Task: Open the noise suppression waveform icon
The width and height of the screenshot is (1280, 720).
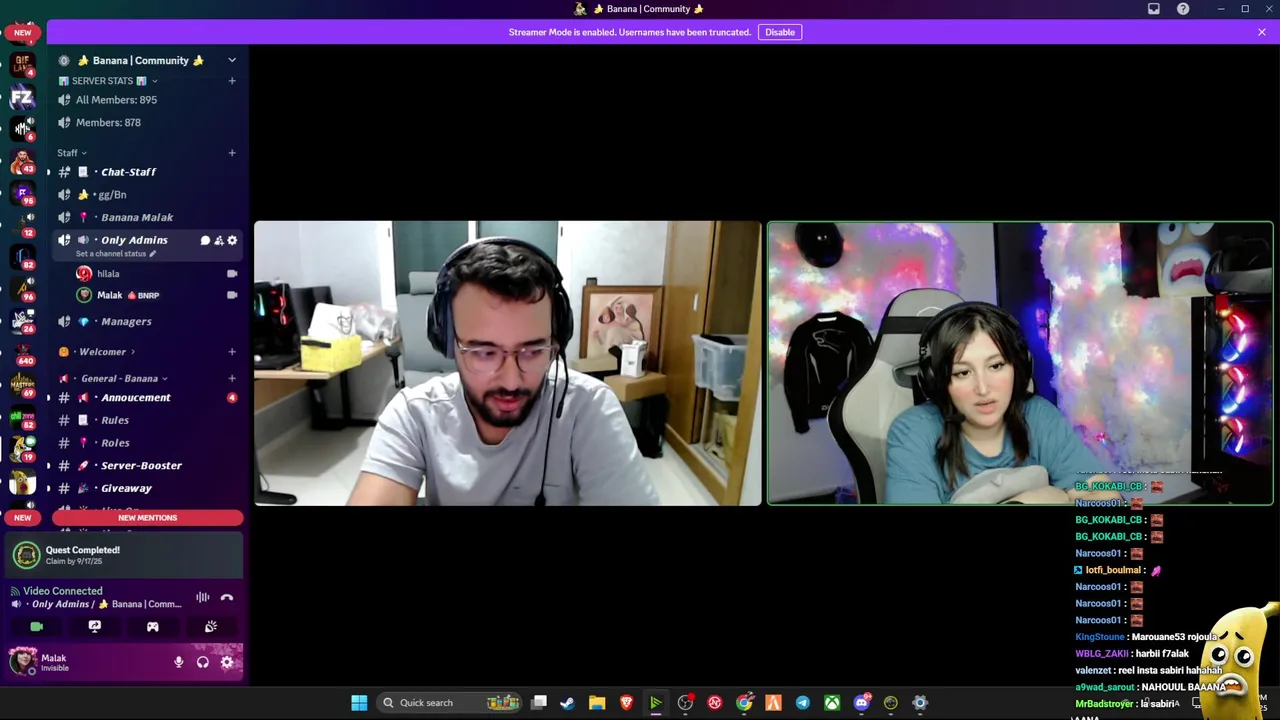Action: (x=203, y=597)
